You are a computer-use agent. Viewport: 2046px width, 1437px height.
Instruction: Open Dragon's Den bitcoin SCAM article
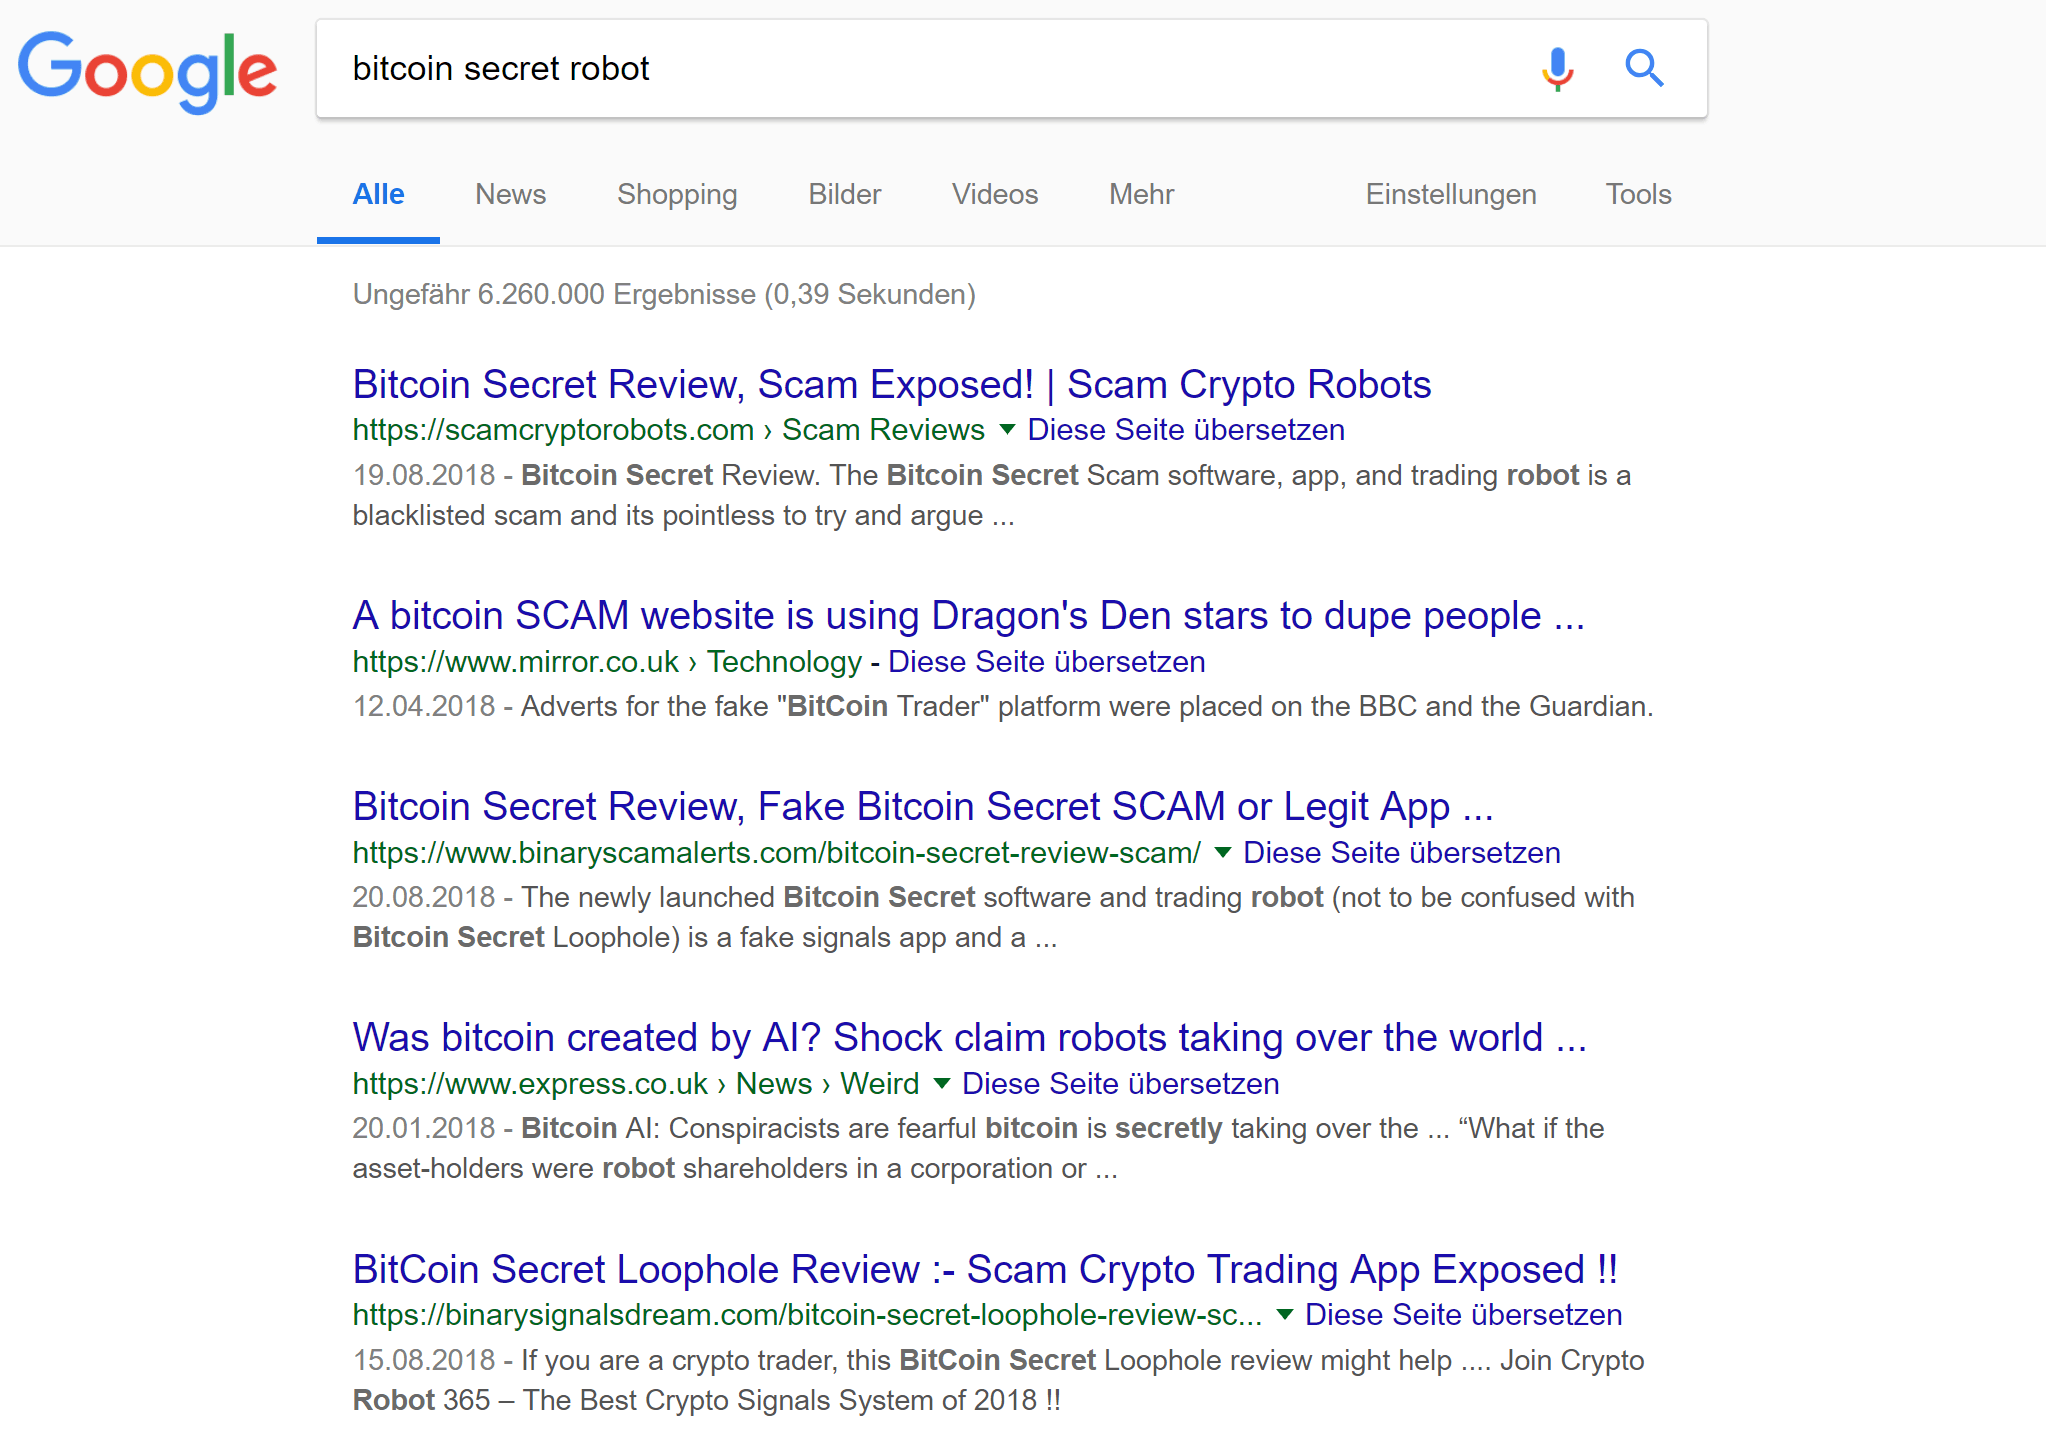(969, 616)
